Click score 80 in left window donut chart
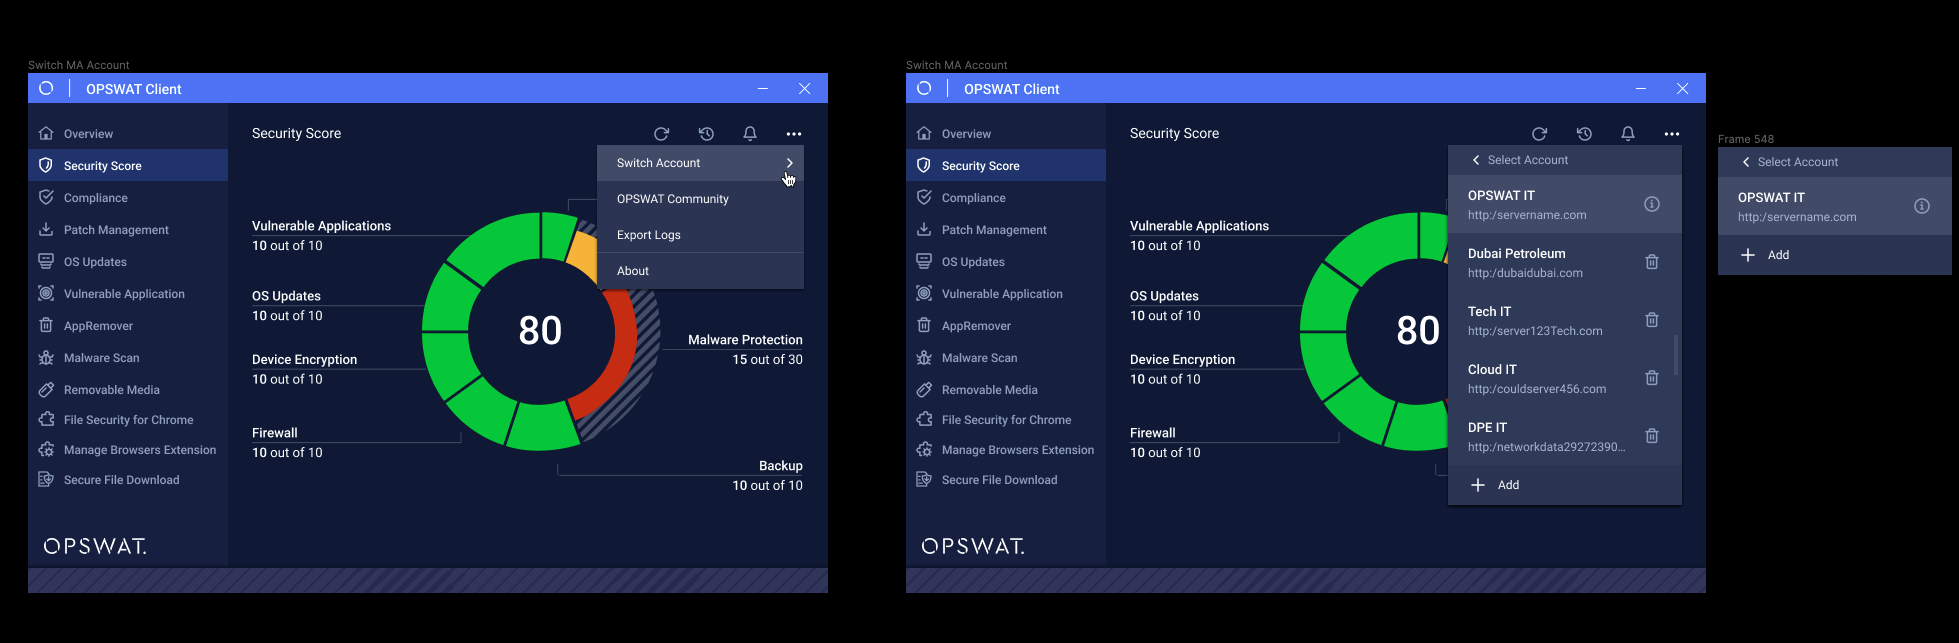1959x643 pixels. pos(540,330)
